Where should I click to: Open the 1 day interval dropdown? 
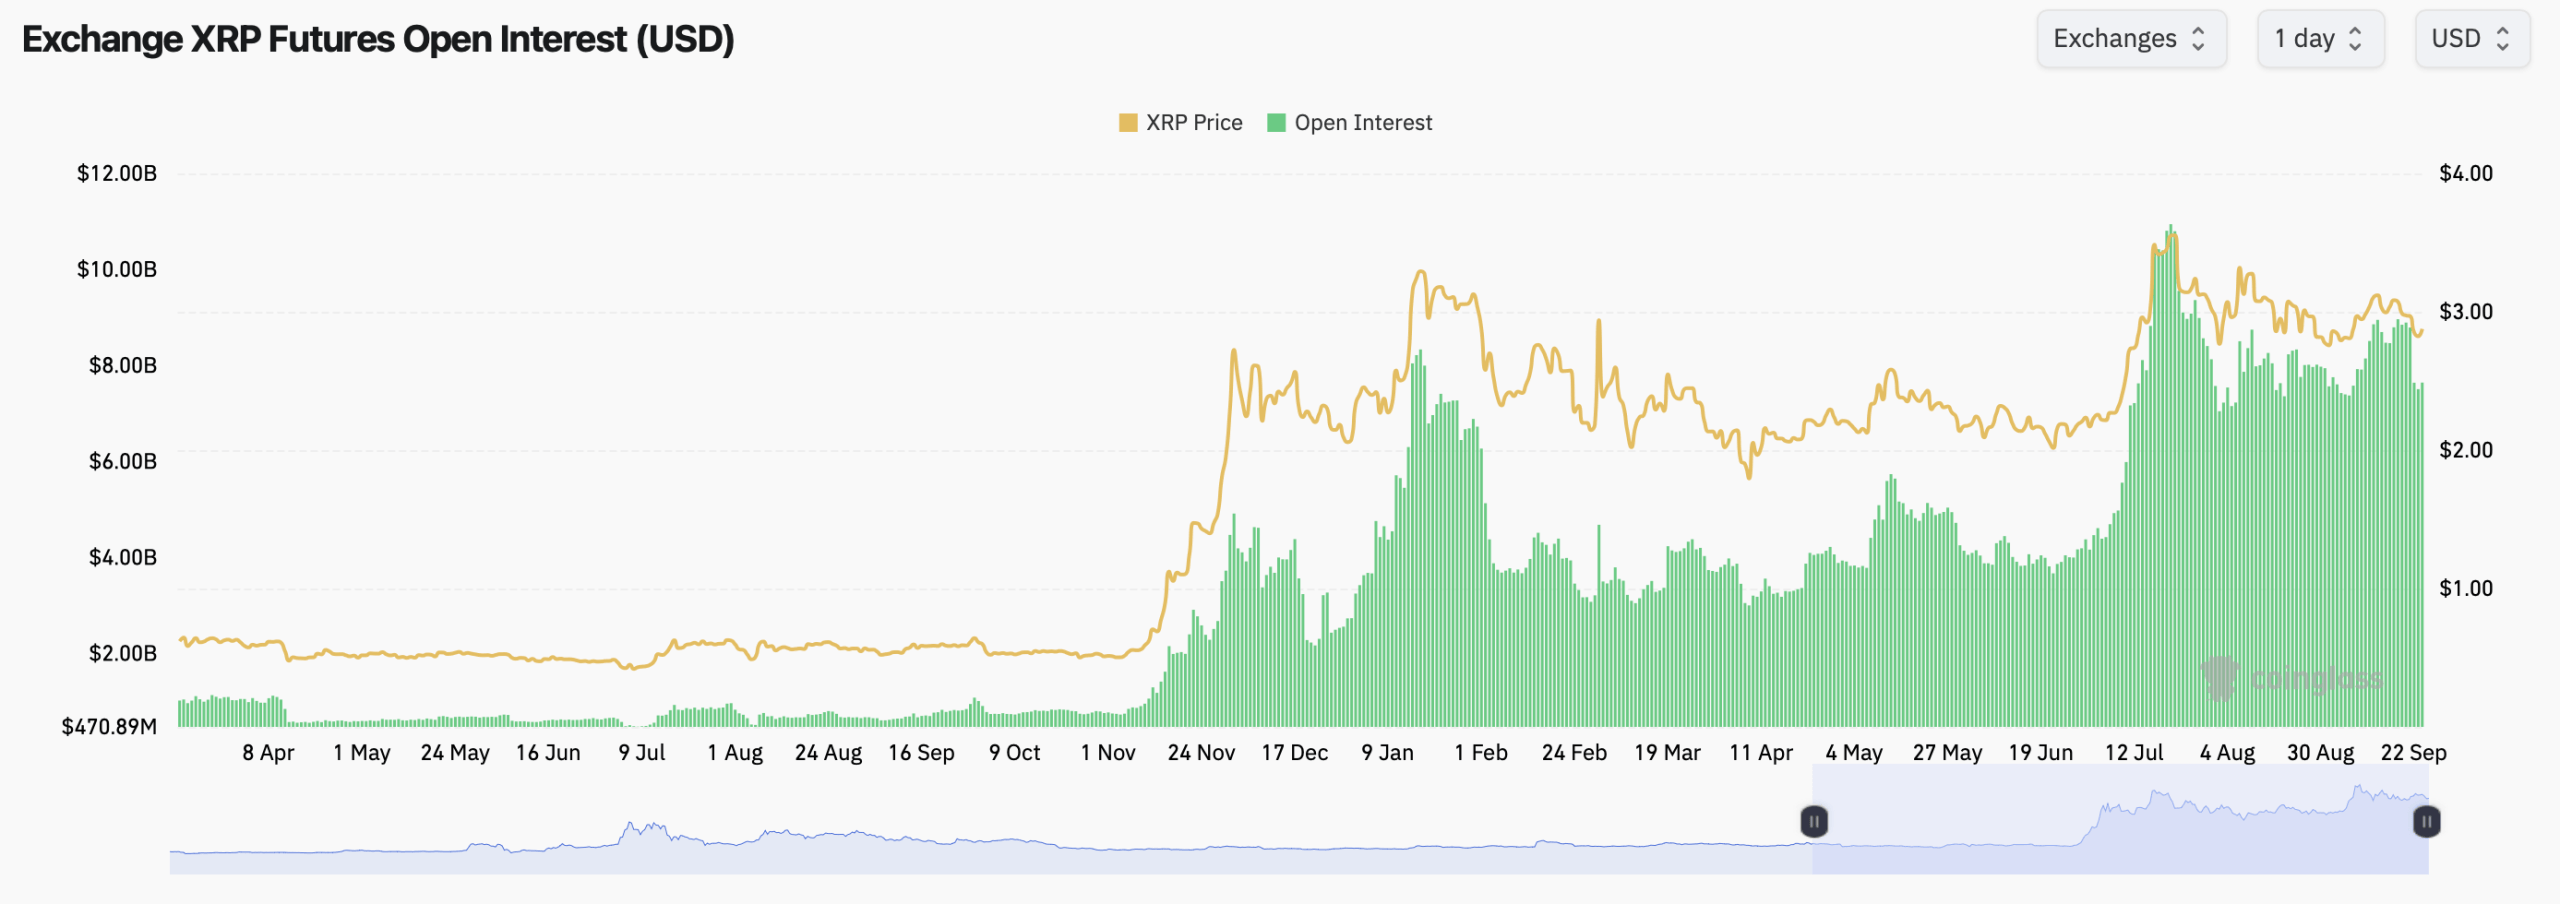tap(2319, 39)
